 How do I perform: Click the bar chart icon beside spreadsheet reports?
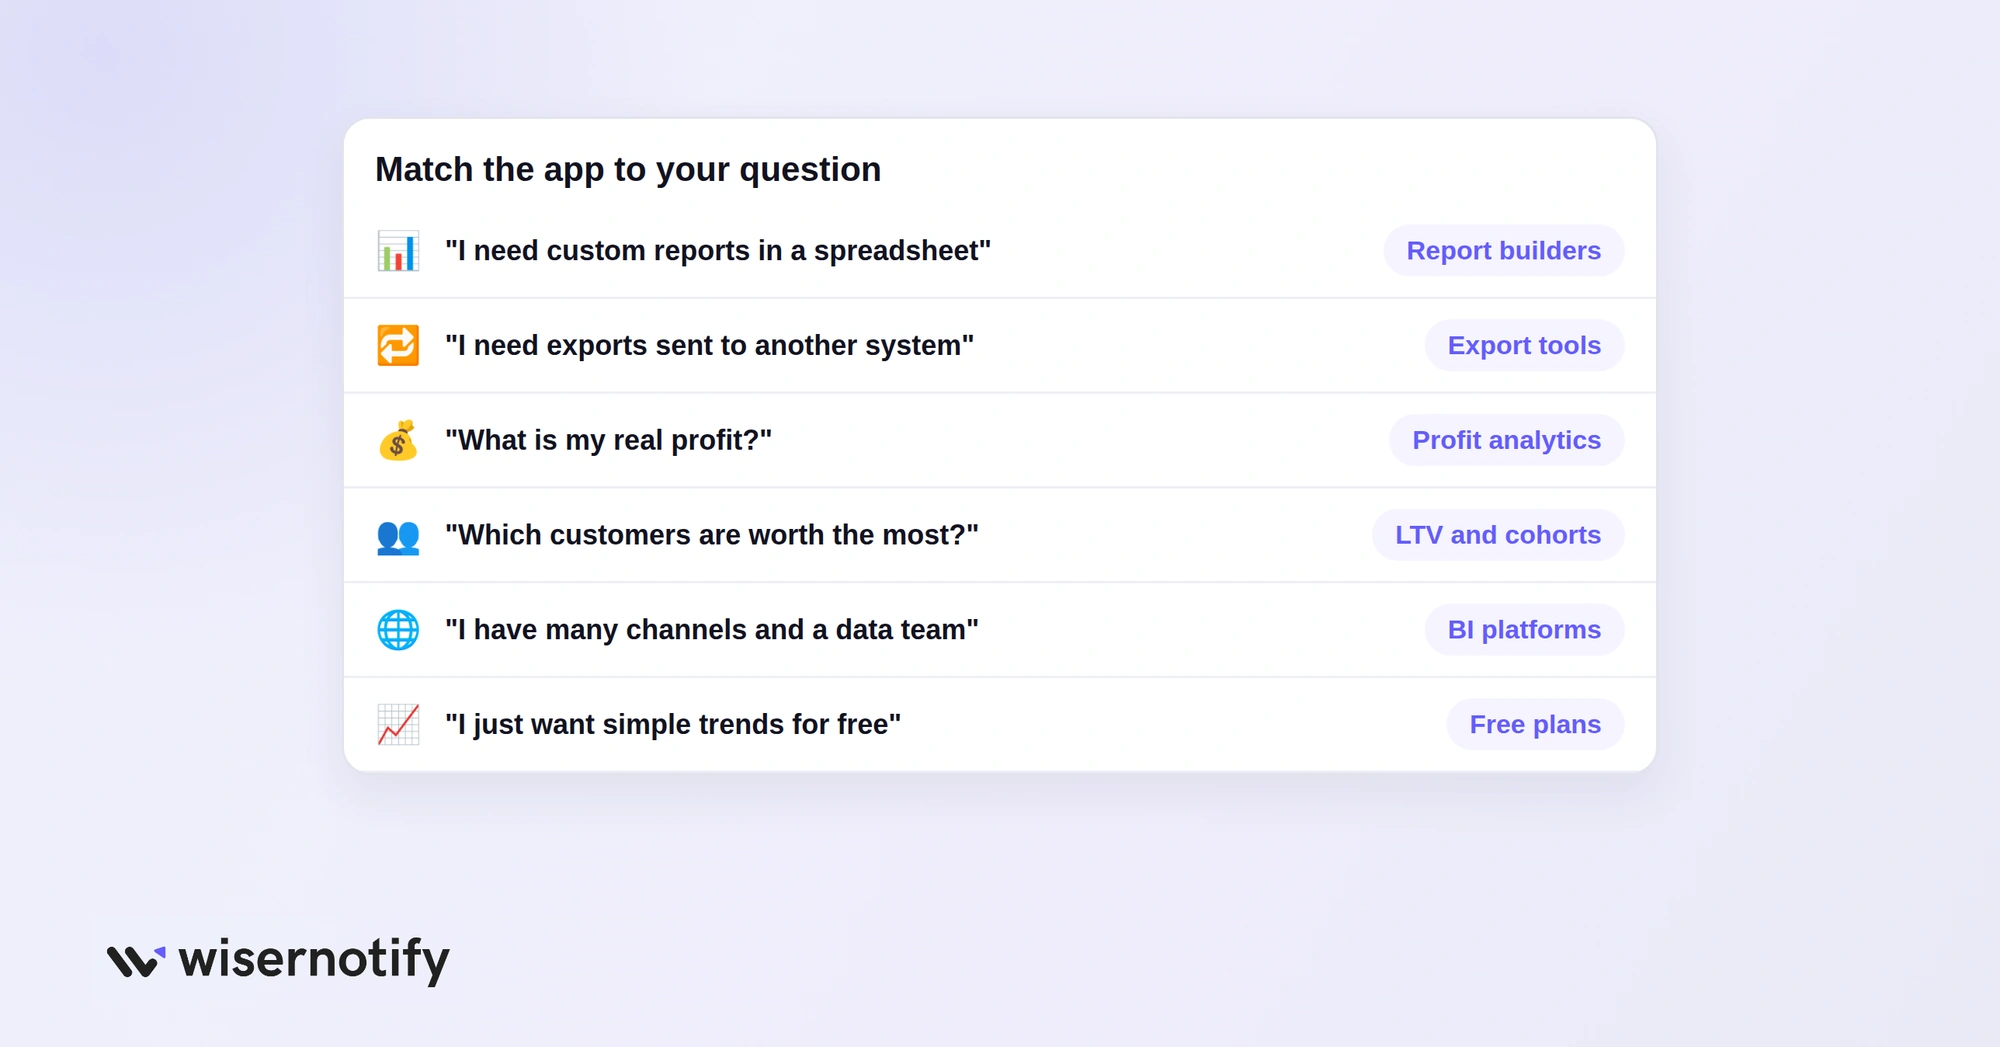point(398,251)
